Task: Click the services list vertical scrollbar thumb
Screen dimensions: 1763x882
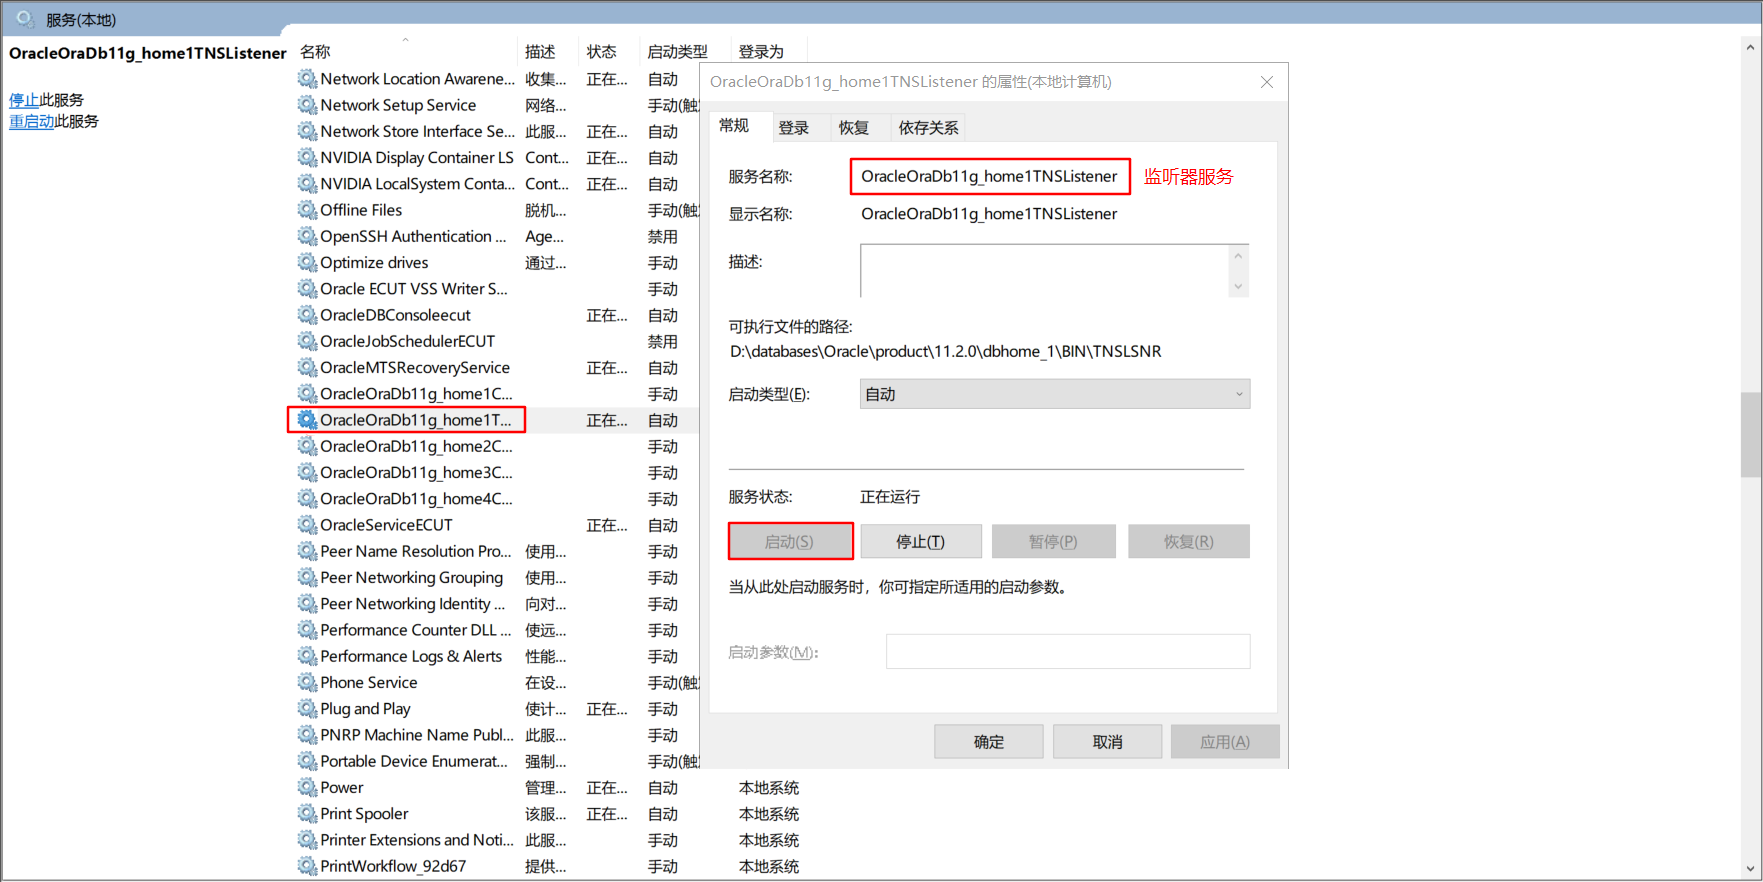Action: (x=1750, y=435)
